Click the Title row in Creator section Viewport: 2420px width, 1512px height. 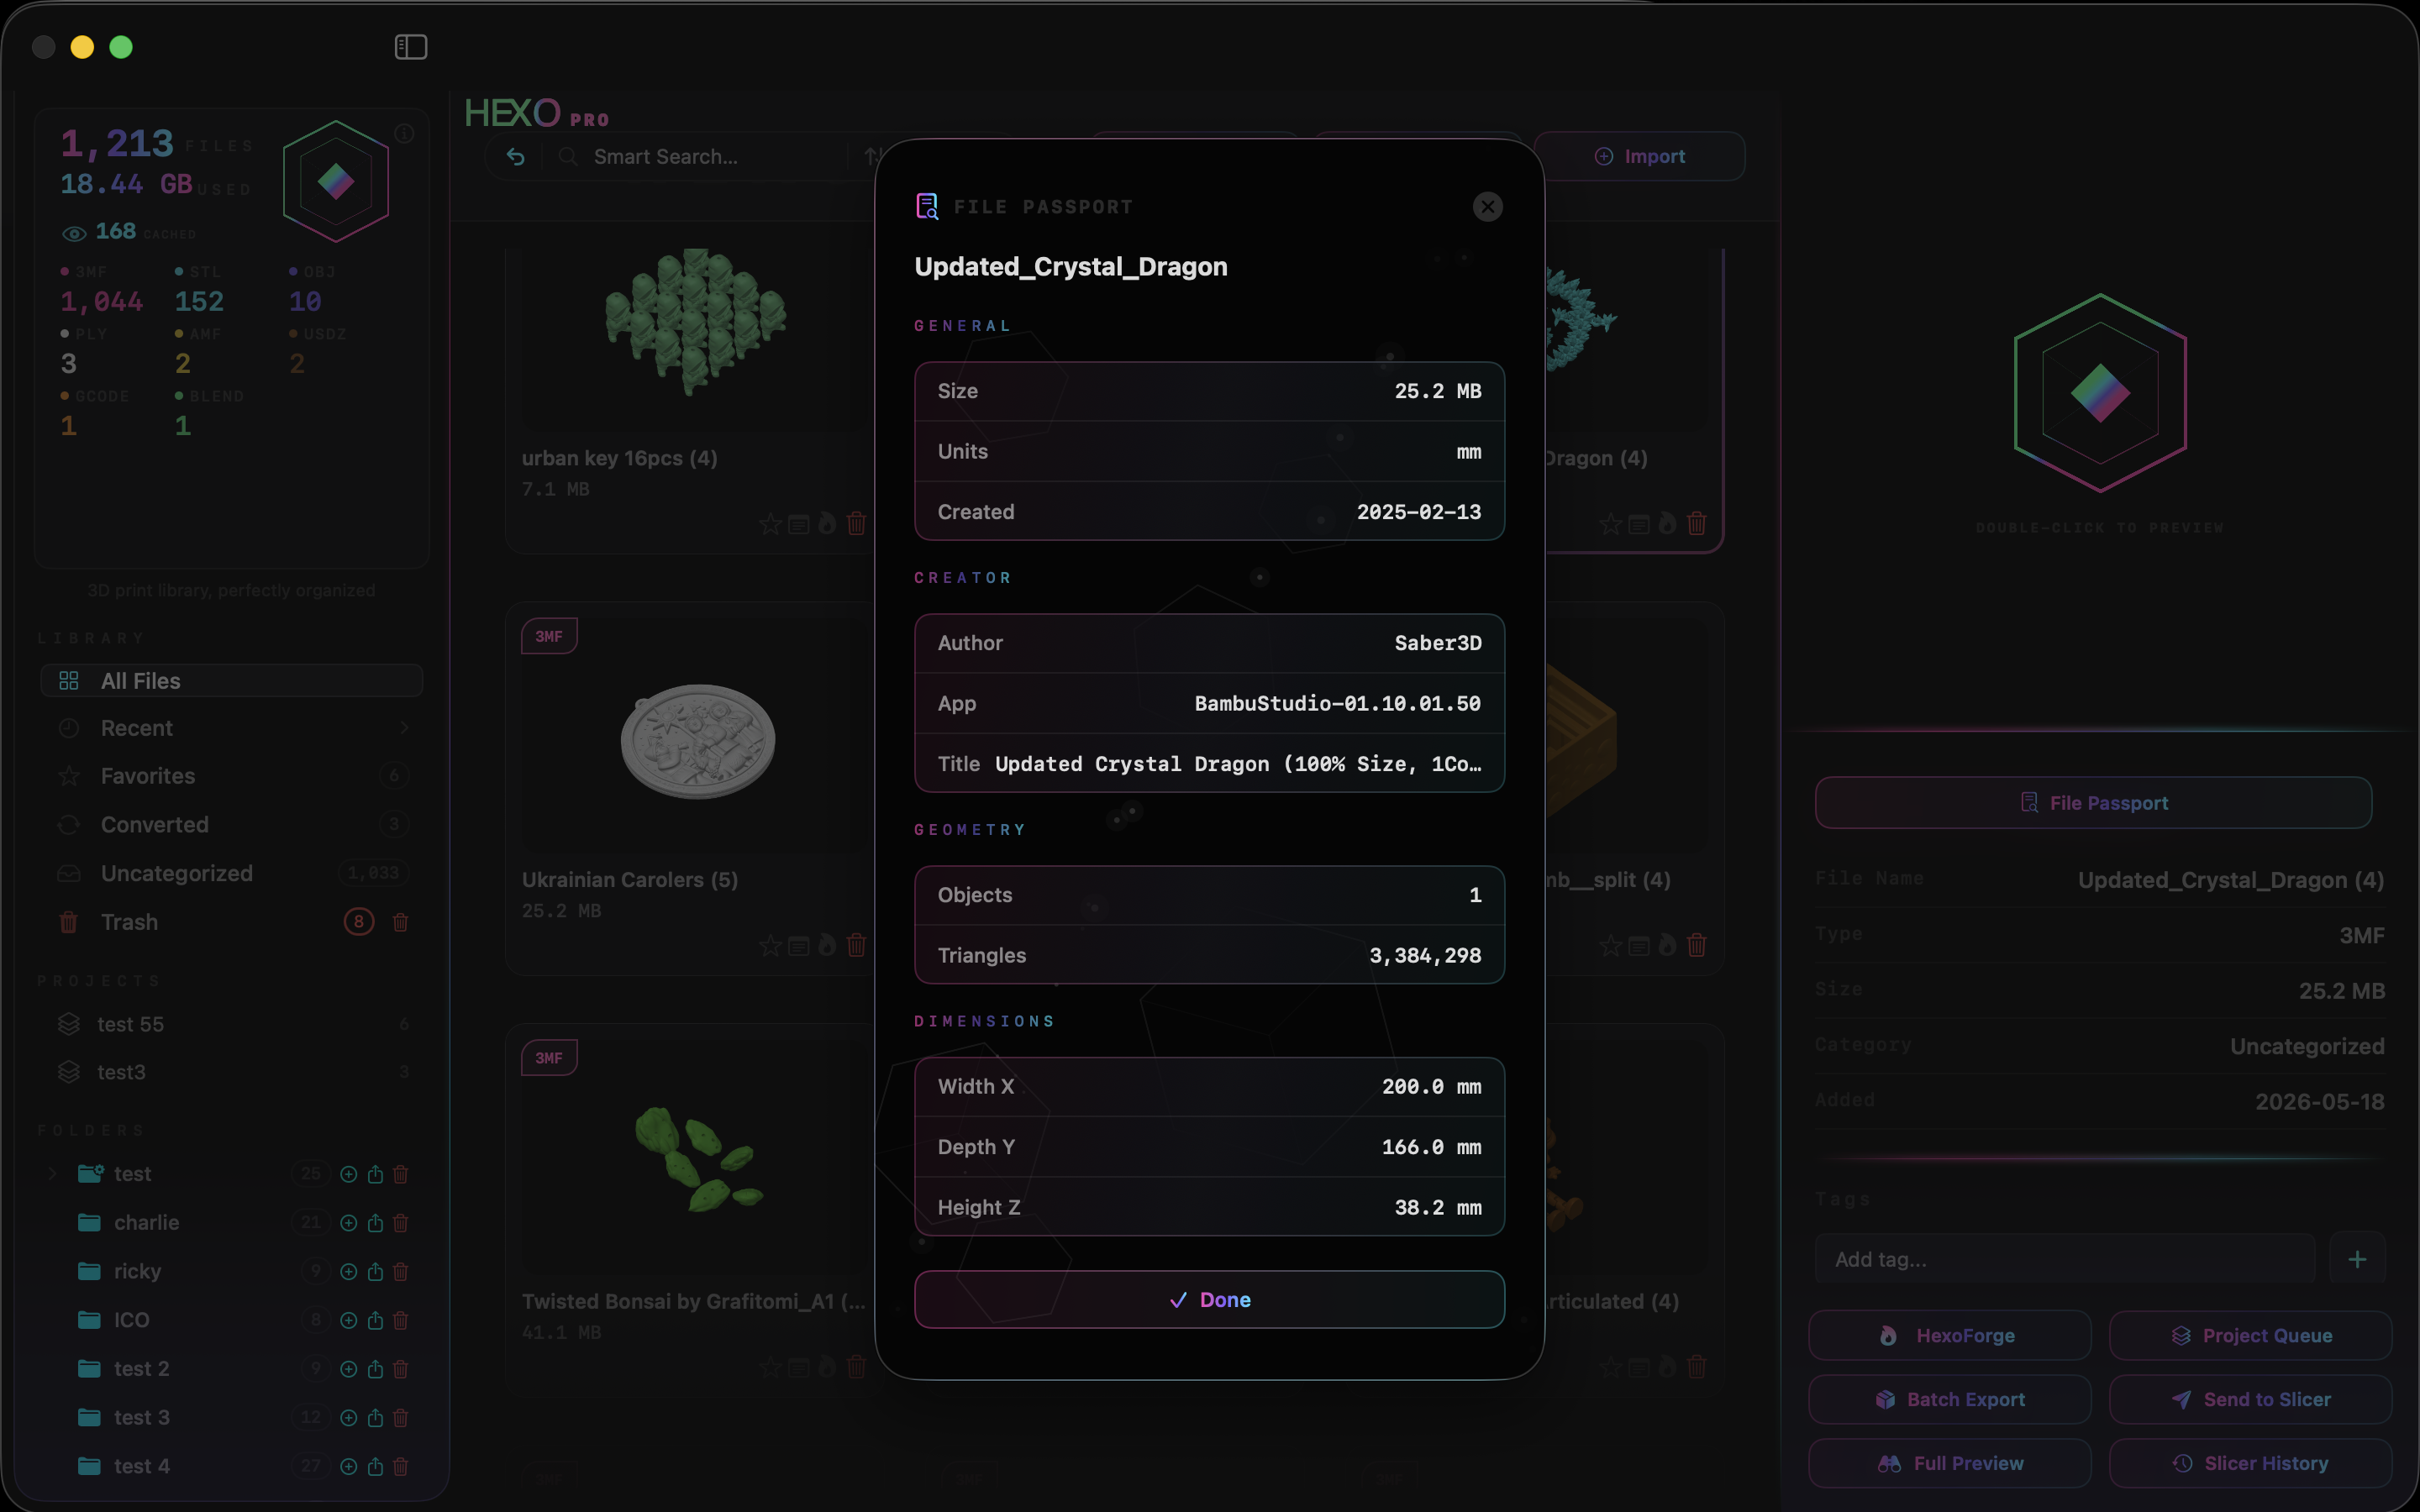1209,764
